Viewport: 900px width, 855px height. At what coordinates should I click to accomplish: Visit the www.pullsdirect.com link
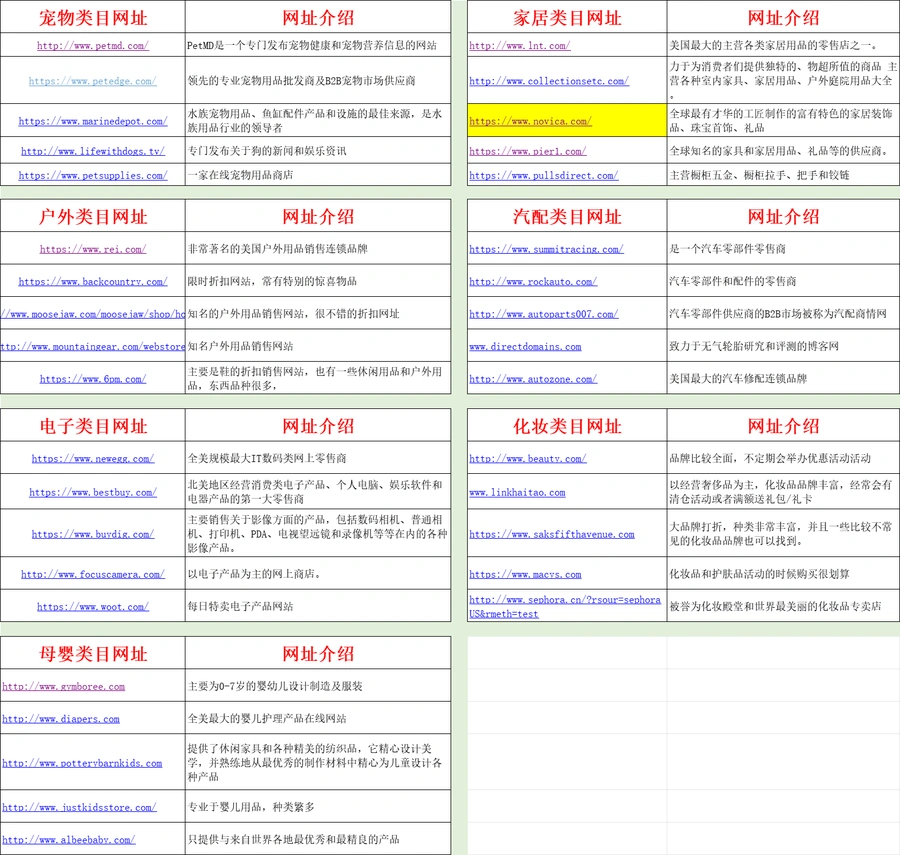coord(544,176)
